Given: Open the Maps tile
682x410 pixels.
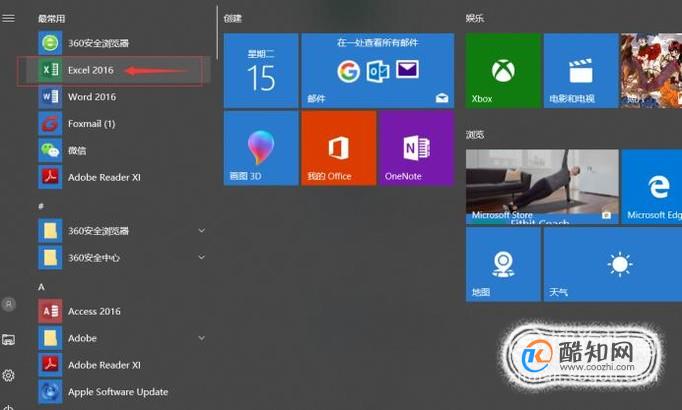Looking at the screenshot, I should coord(503,264).
